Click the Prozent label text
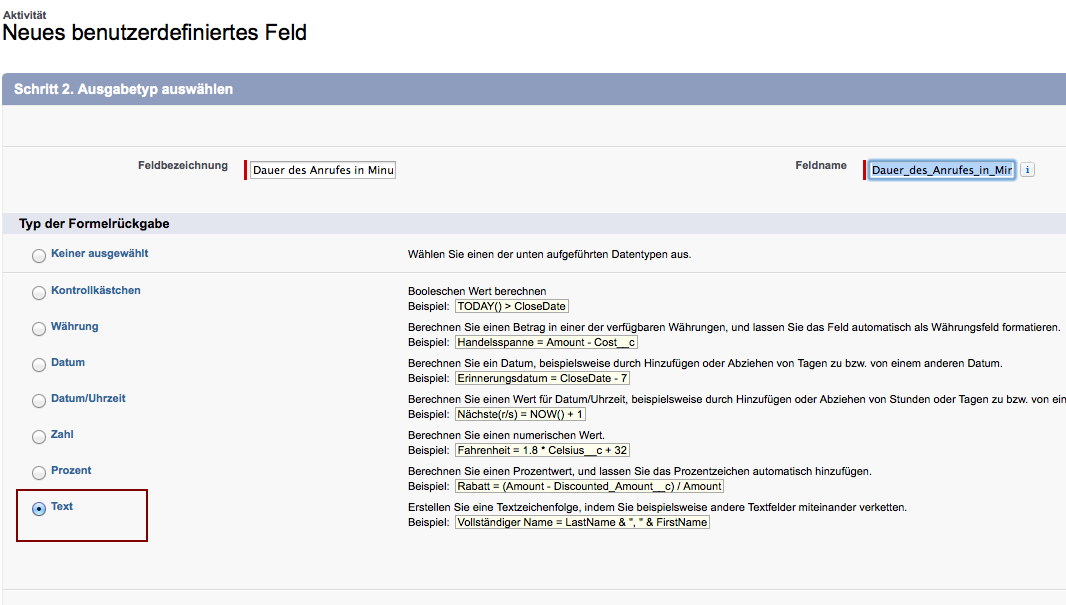Viewport: 1066px width, 605px height. [x=71, y=470]
